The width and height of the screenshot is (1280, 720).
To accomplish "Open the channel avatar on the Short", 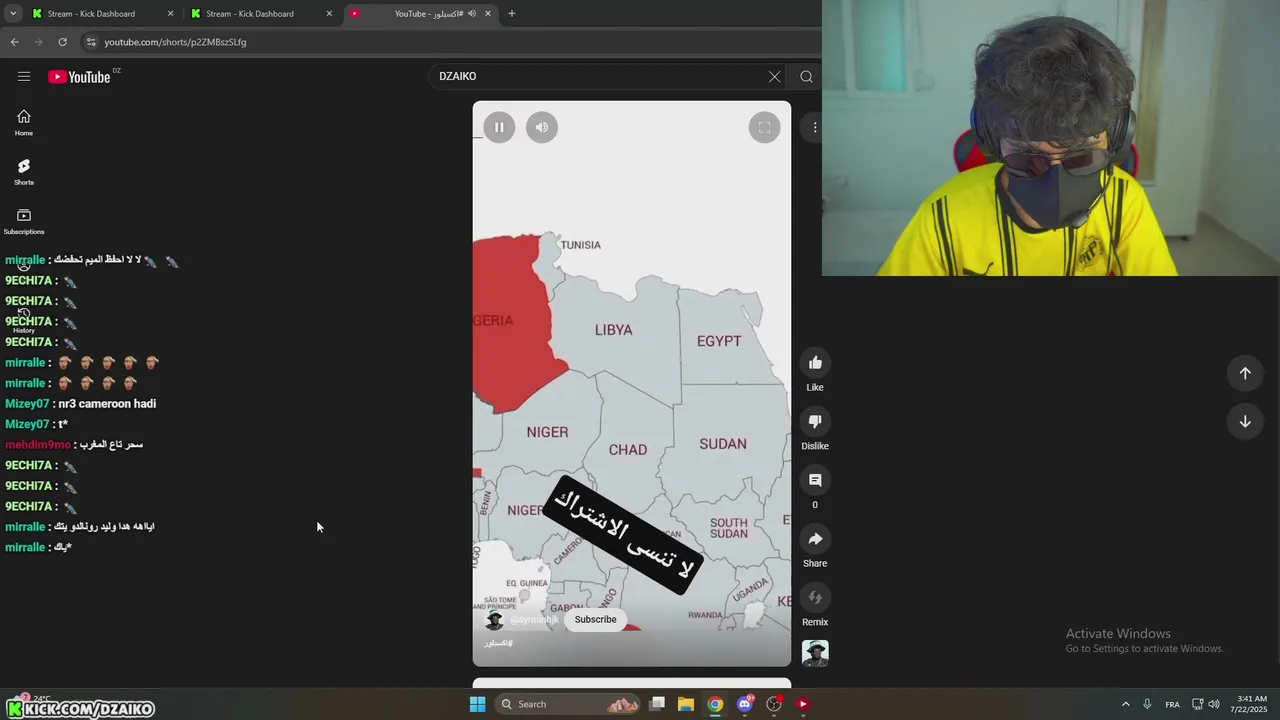I will tap(494, 620).
